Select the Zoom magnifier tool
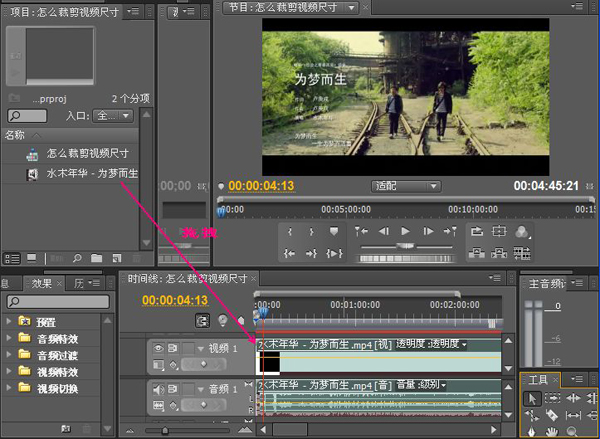Screen dimensions: 600x439 (x=572, y=431)
